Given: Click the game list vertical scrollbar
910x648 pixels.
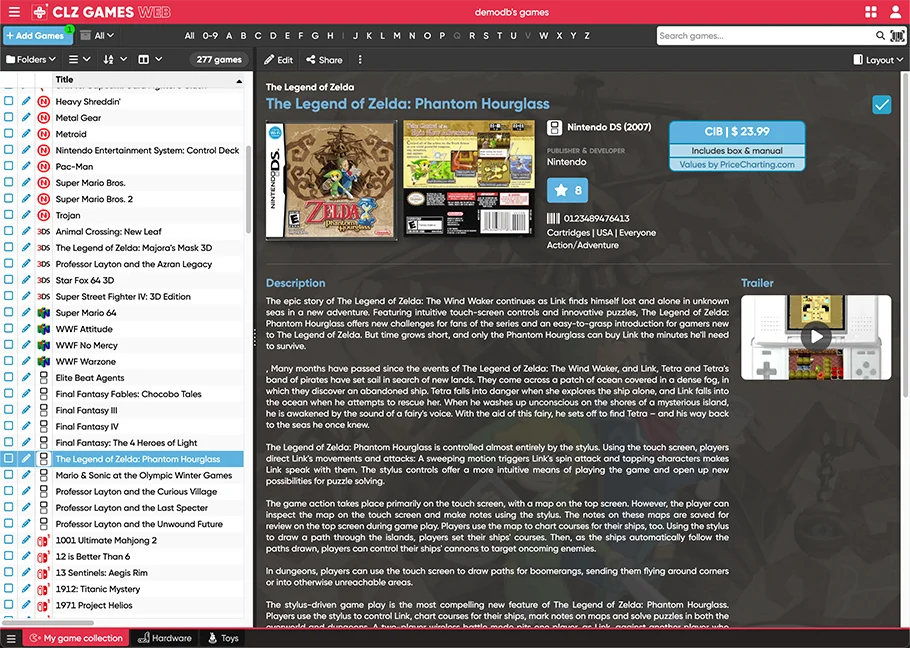Looking at the screenshot, I should click(x=248, y=189).
